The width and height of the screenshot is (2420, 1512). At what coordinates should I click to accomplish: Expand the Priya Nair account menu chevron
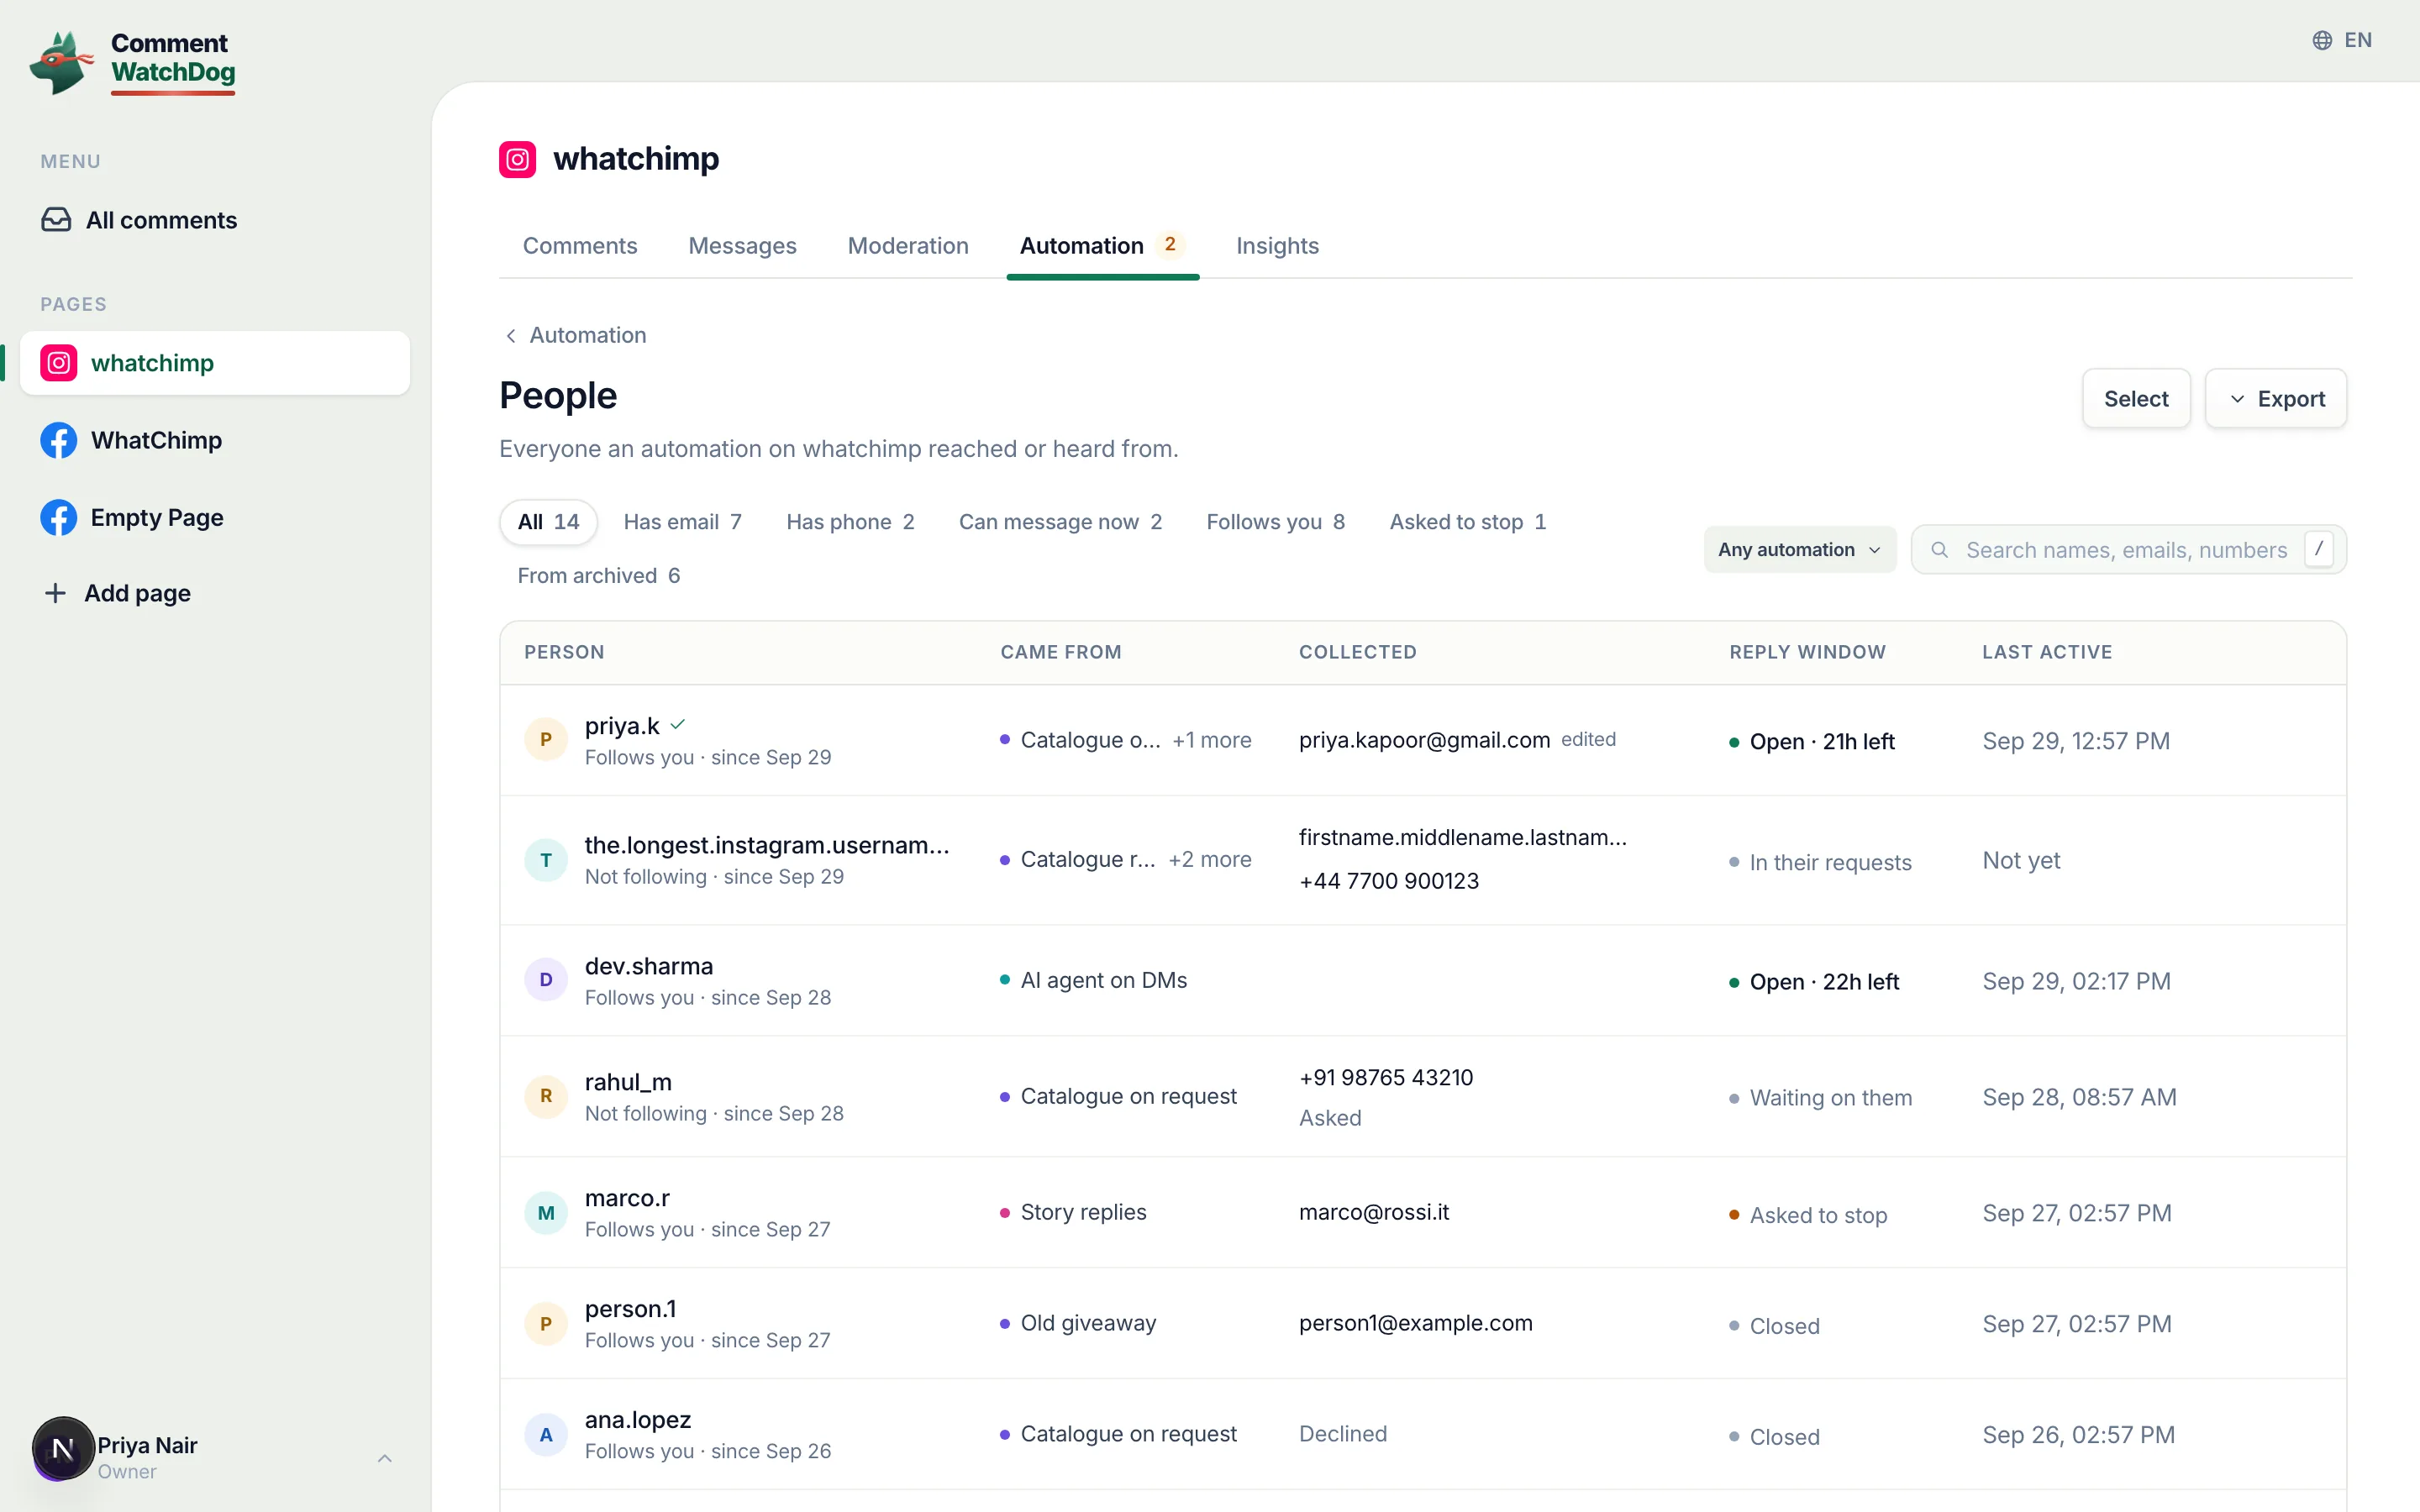pyautogui.click(x=385, y=1458)
